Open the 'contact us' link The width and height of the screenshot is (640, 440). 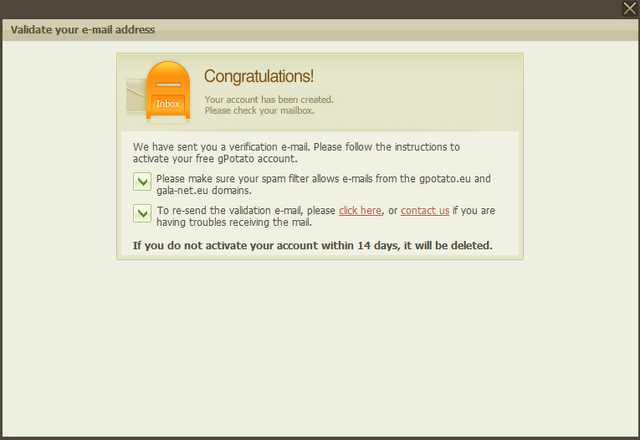425,211
